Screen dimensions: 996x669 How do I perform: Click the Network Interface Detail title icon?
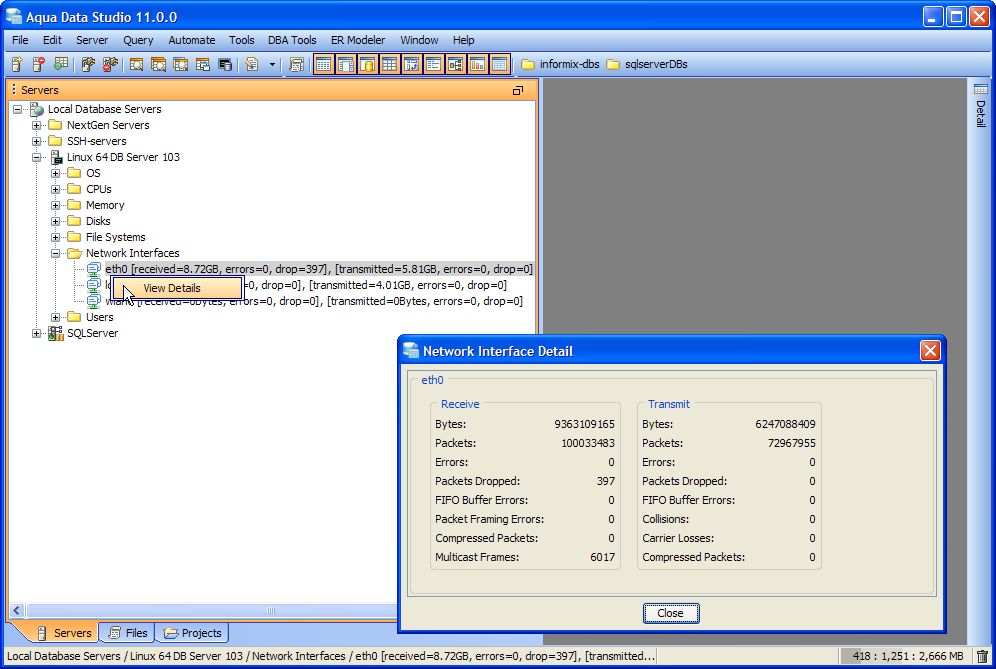point(412,351)
